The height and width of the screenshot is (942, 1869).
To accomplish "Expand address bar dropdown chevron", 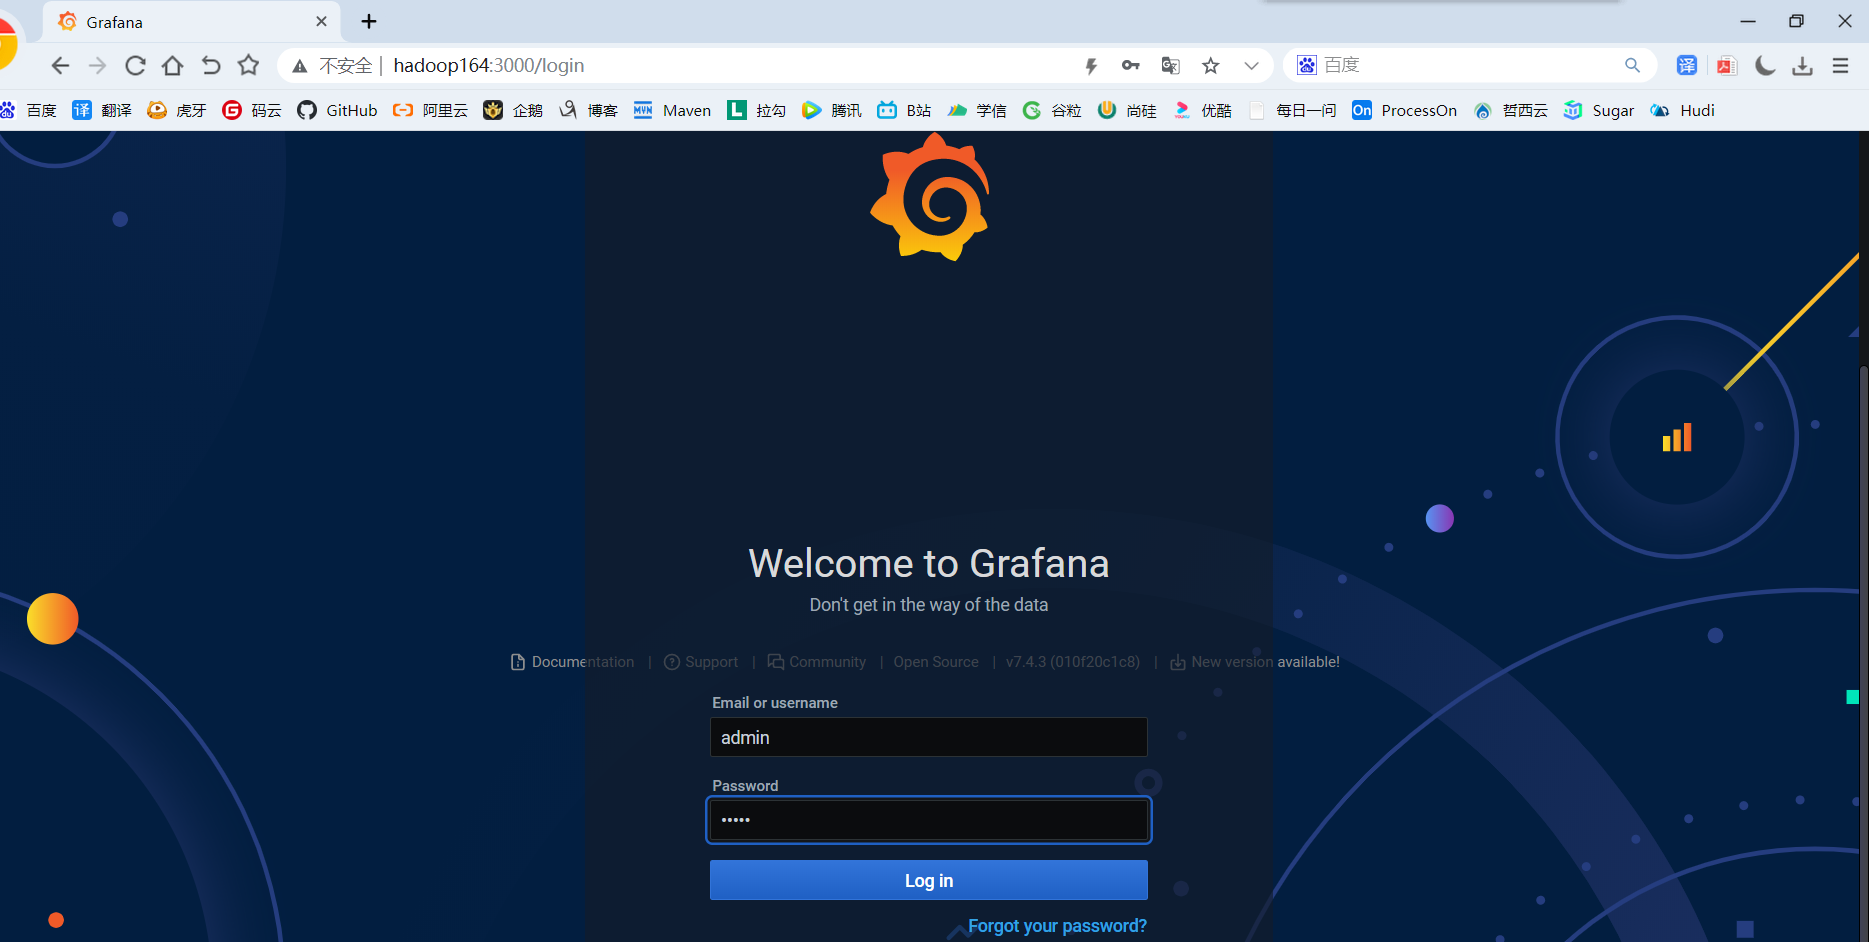I will [1251, 66].
